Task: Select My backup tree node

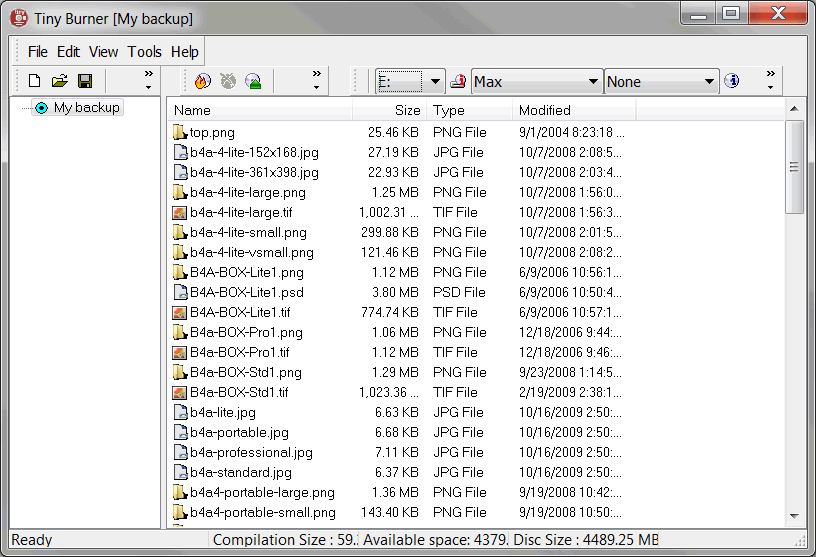Action: pyautogui.click(x=86, y=108)
